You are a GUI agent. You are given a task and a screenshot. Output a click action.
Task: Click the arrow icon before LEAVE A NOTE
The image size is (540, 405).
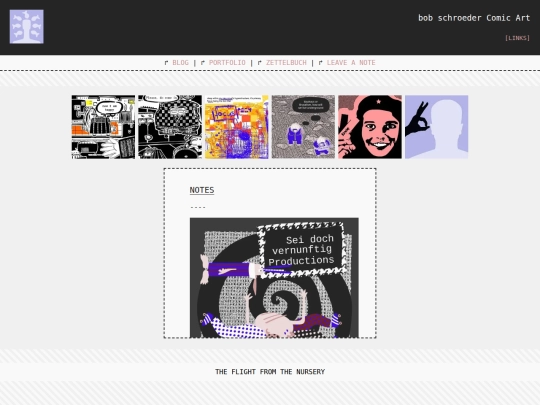coord(320,63)
